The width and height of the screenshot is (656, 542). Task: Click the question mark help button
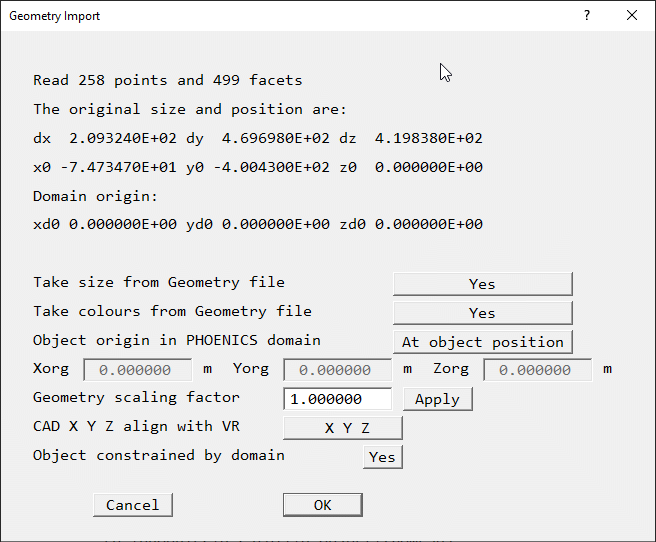(x=587, y=16)
